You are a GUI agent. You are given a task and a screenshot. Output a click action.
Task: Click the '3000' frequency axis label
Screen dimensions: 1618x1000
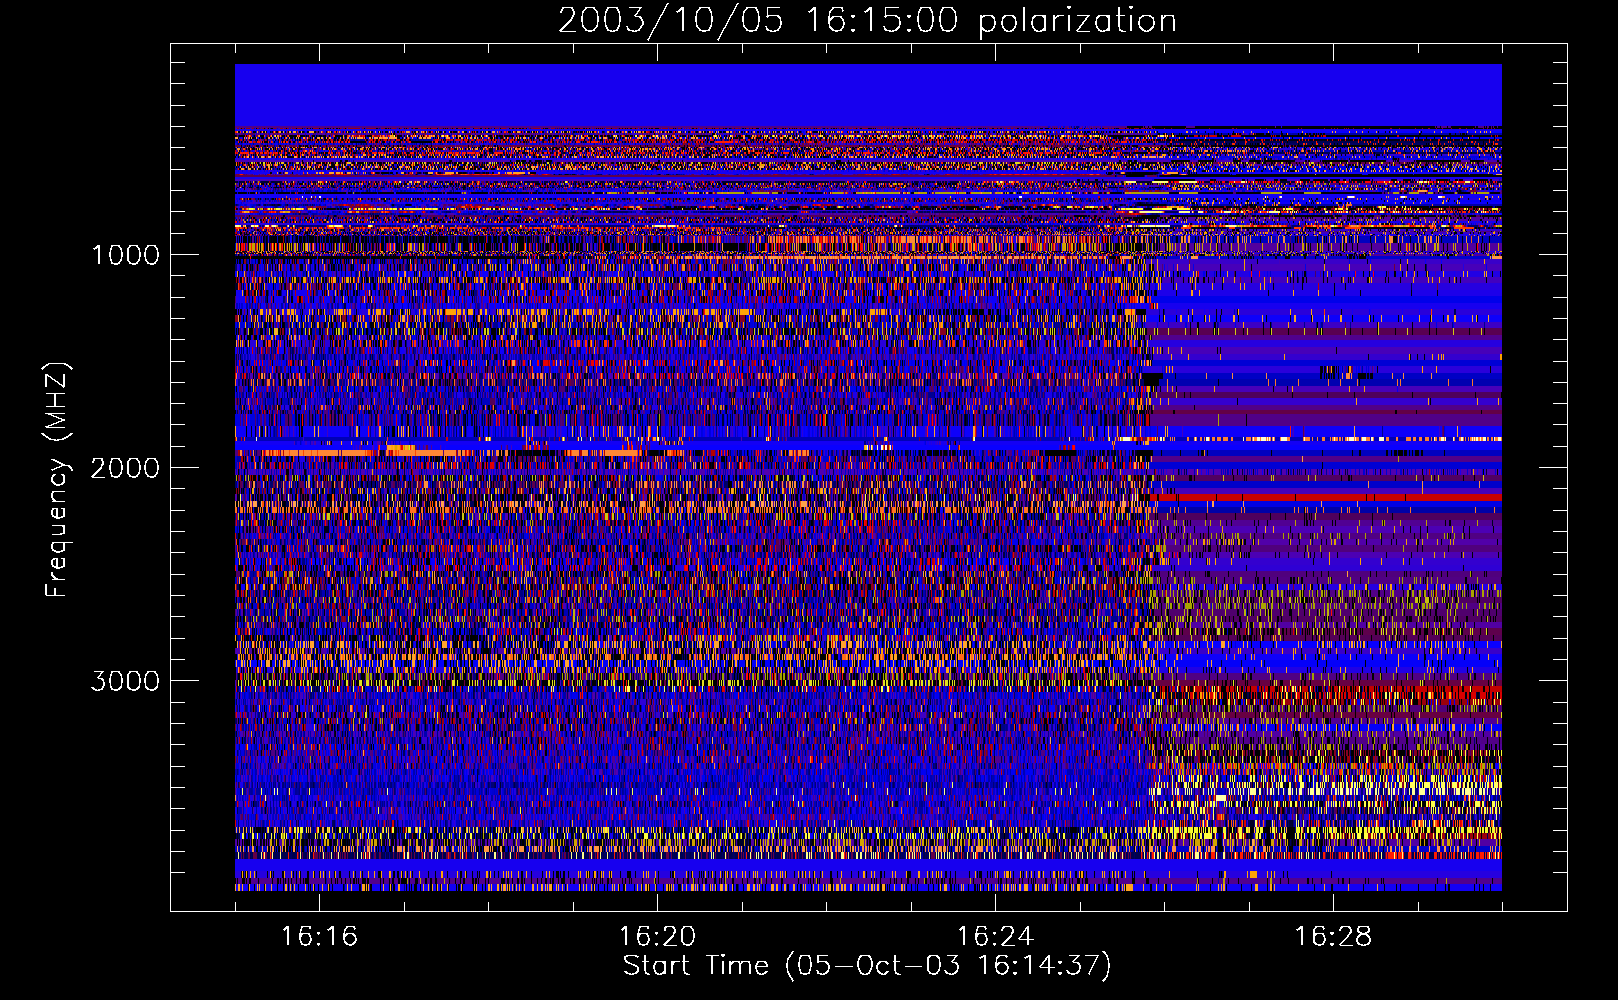(x=125, y=681)
